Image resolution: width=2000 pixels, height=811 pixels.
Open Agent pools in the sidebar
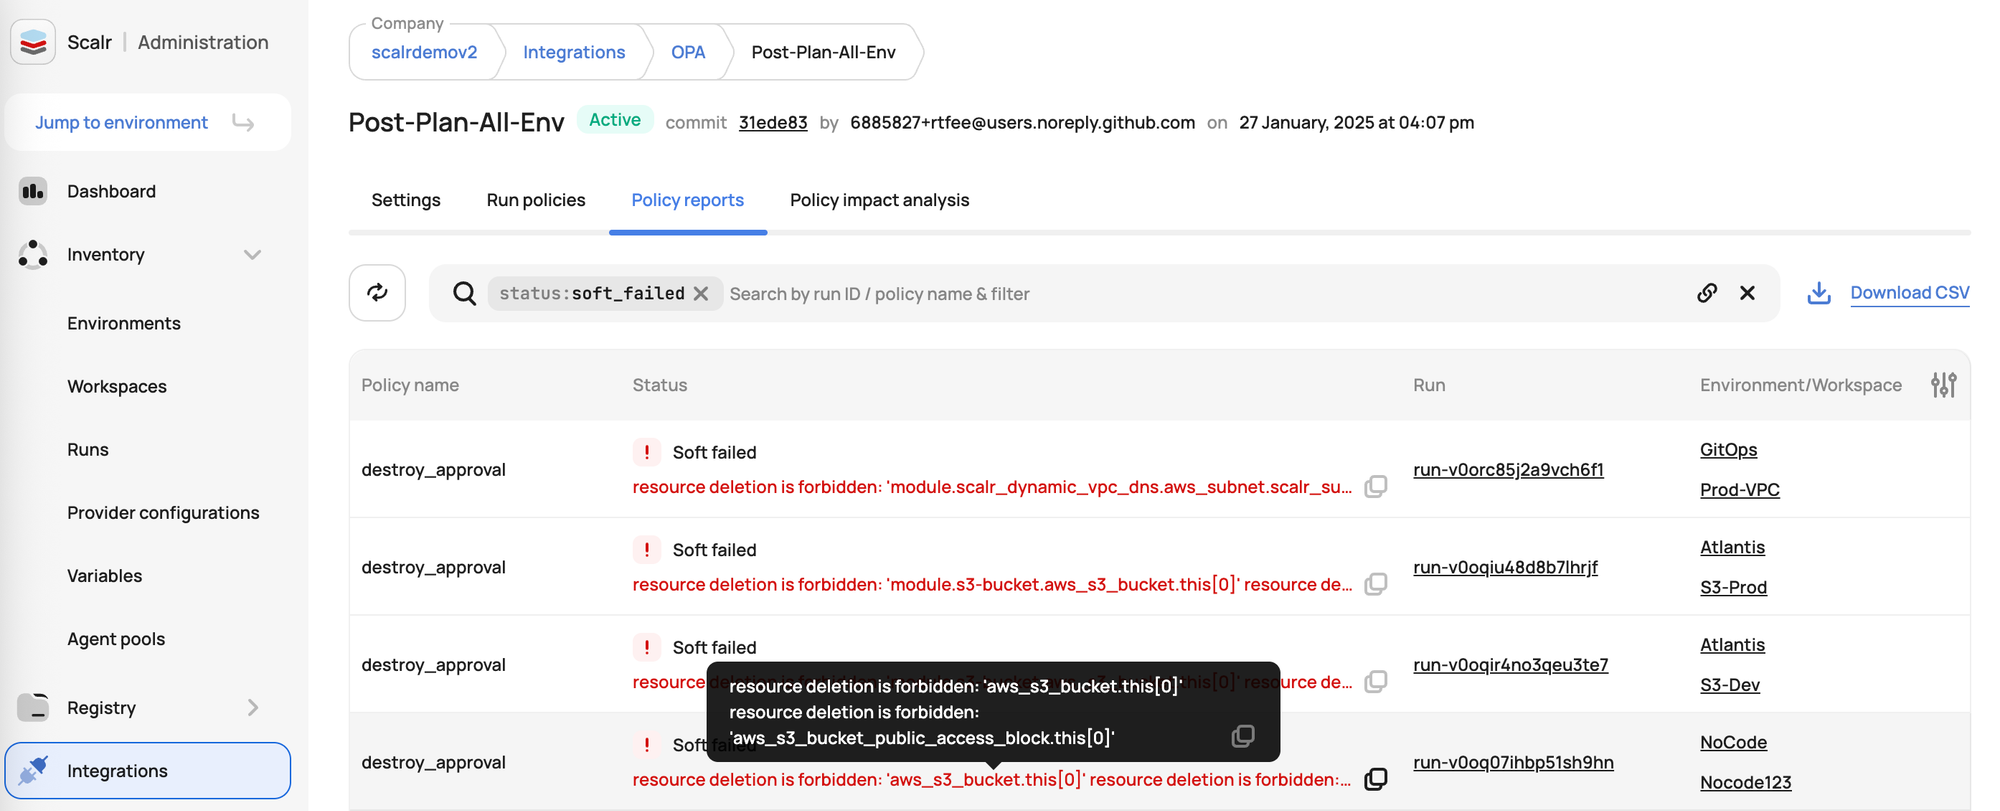click(x=116, y=638)
